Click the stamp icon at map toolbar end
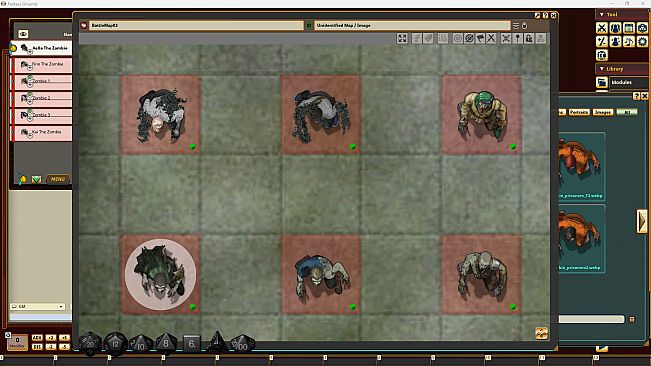 541,39
